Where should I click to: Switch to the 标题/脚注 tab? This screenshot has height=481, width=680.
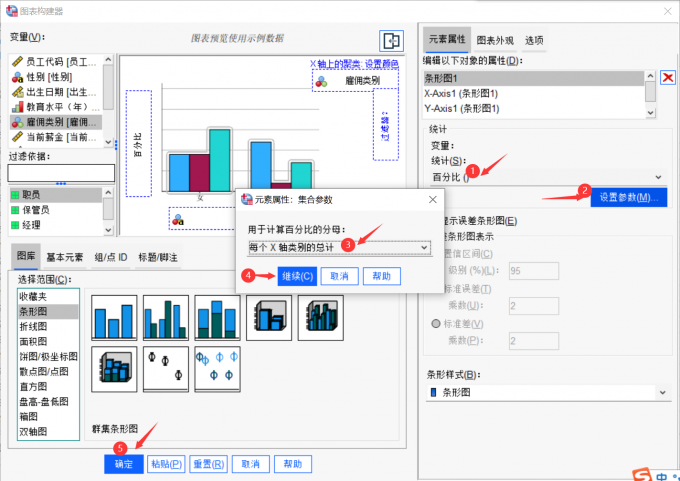(158, 257)
